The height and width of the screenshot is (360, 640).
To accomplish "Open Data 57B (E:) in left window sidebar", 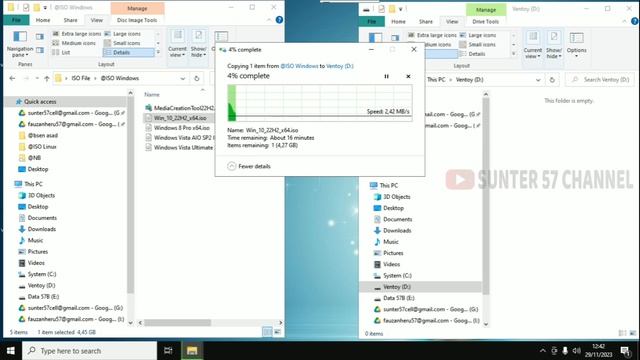I will 43,297.
